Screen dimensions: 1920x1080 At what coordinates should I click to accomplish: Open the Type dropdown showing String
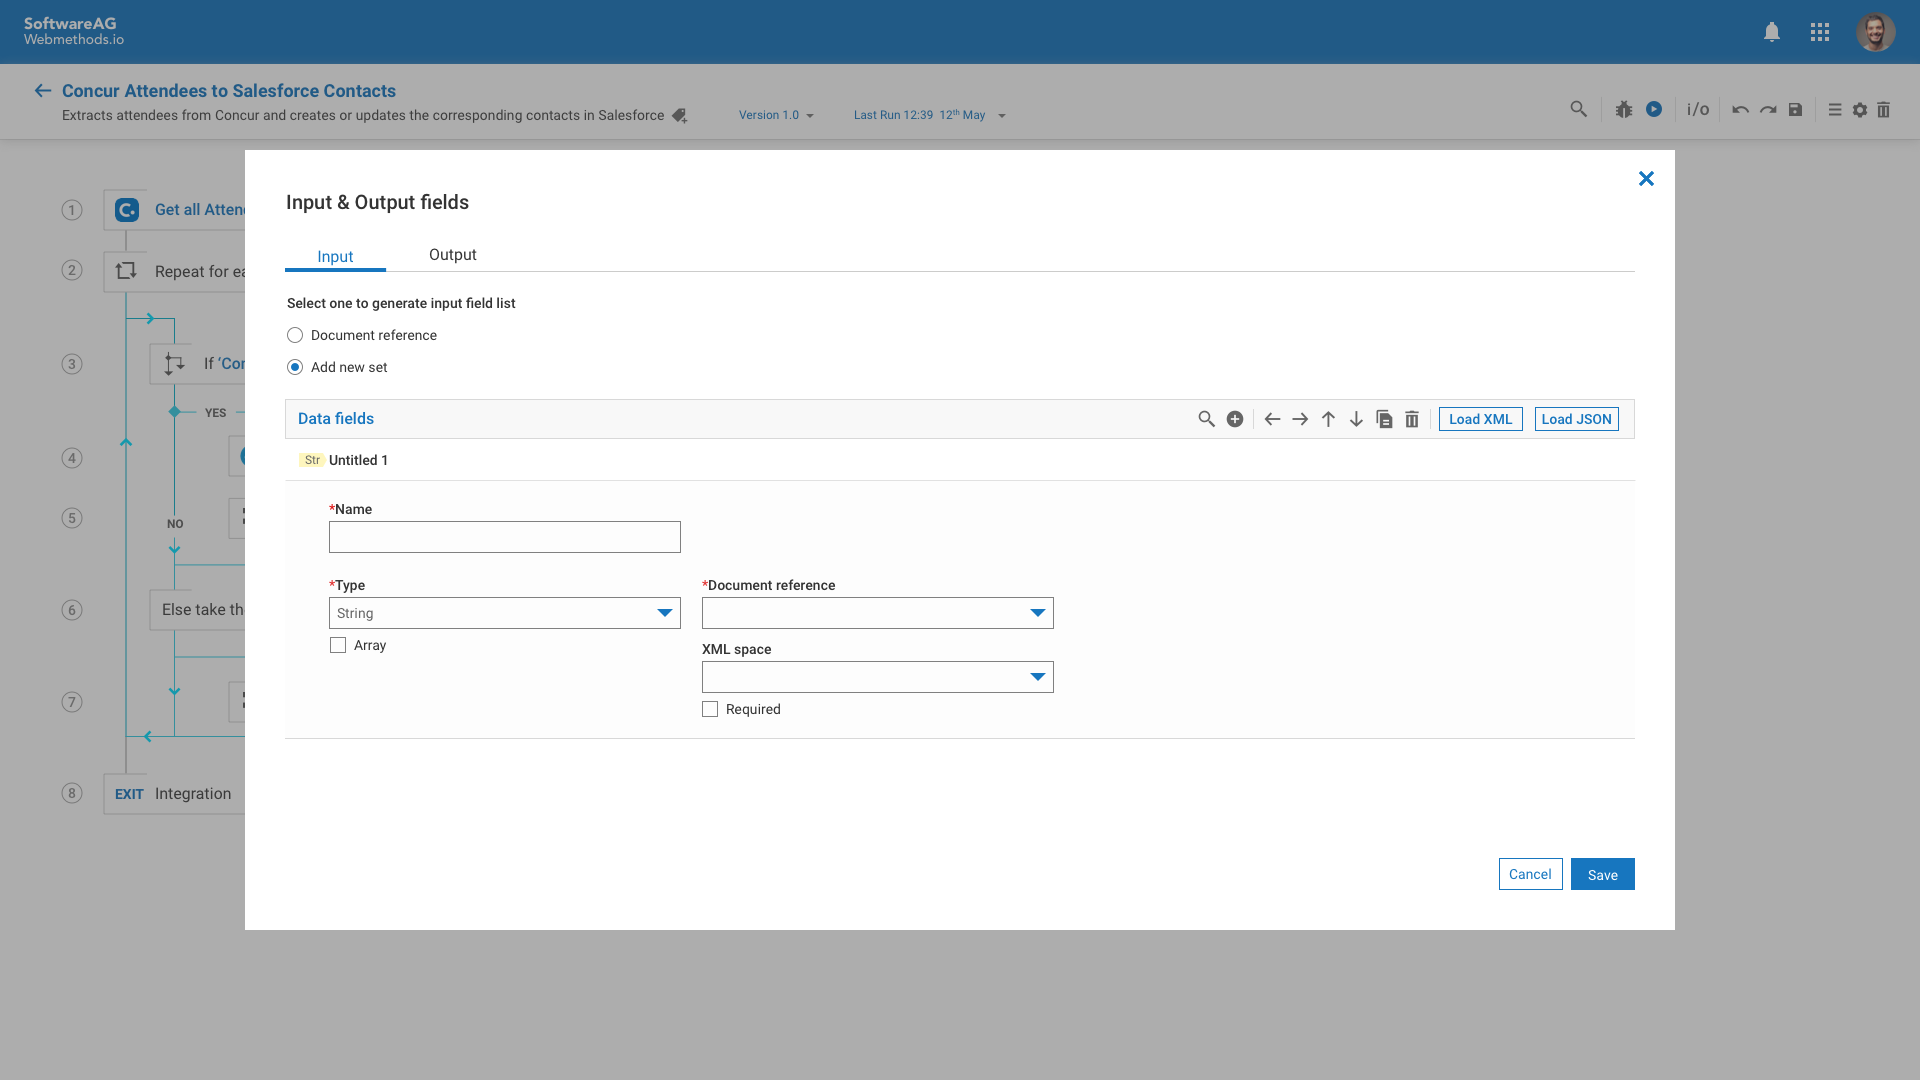point(505,613)
